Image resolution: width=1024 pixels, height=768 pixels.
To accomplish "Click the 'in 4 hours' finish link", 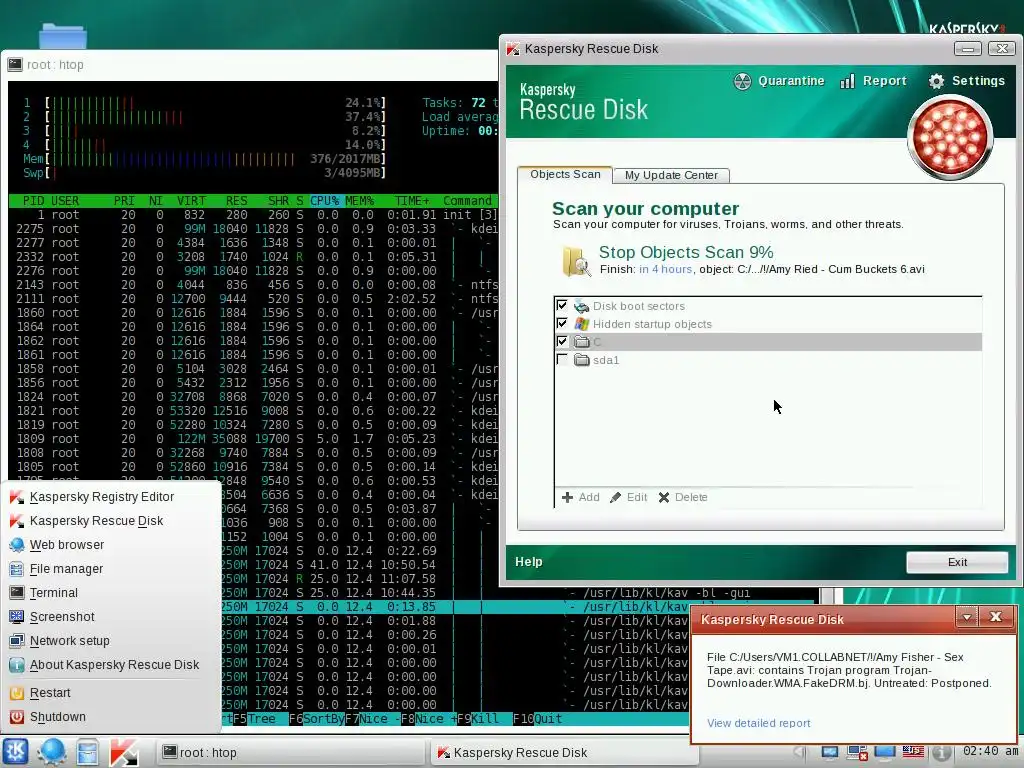I will click(x=665, y=269).
